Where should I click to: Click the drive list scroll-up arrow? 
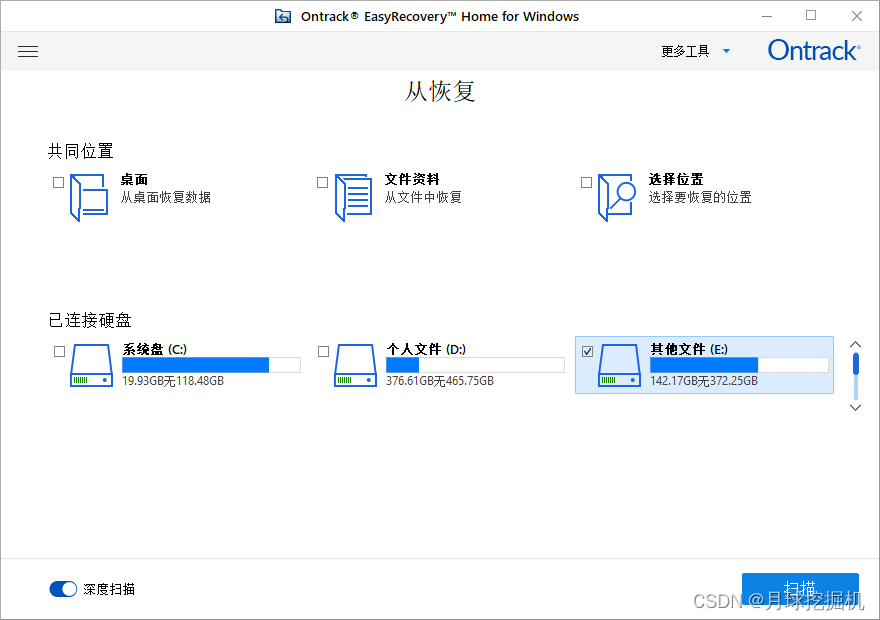click(x=855, y=344)
